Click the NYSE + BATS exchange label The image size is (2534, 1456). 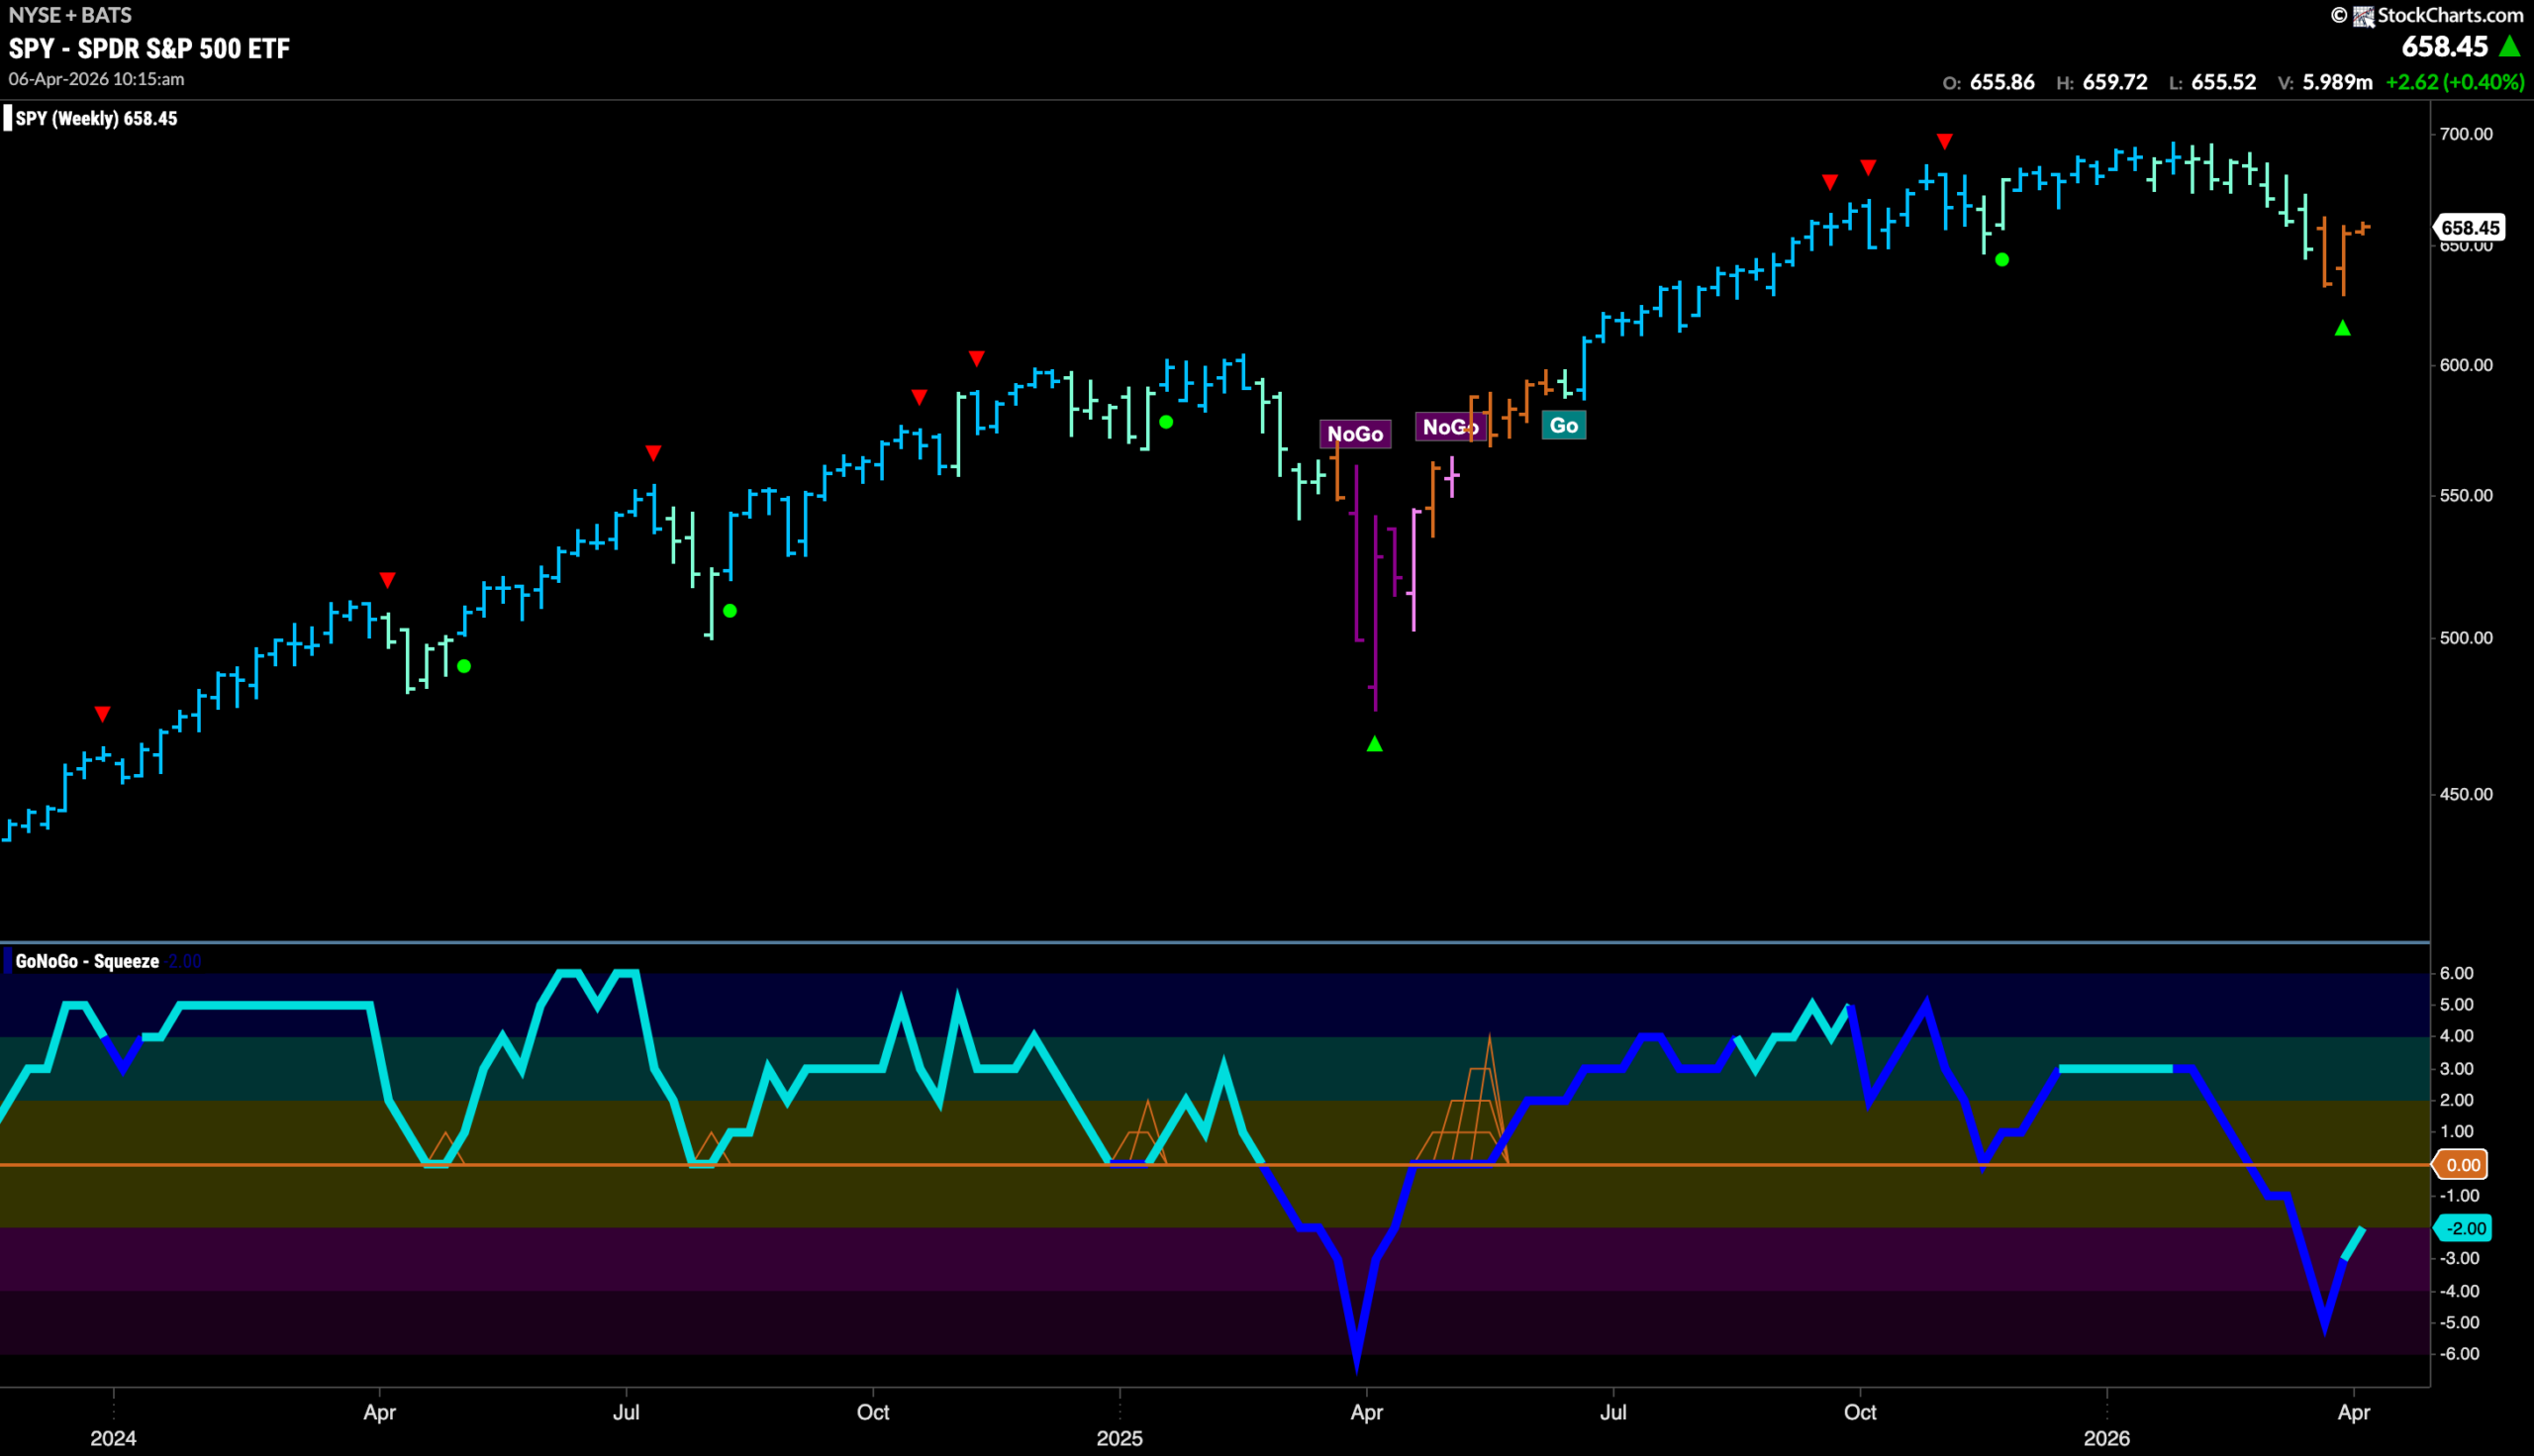[x=70, y=15]
